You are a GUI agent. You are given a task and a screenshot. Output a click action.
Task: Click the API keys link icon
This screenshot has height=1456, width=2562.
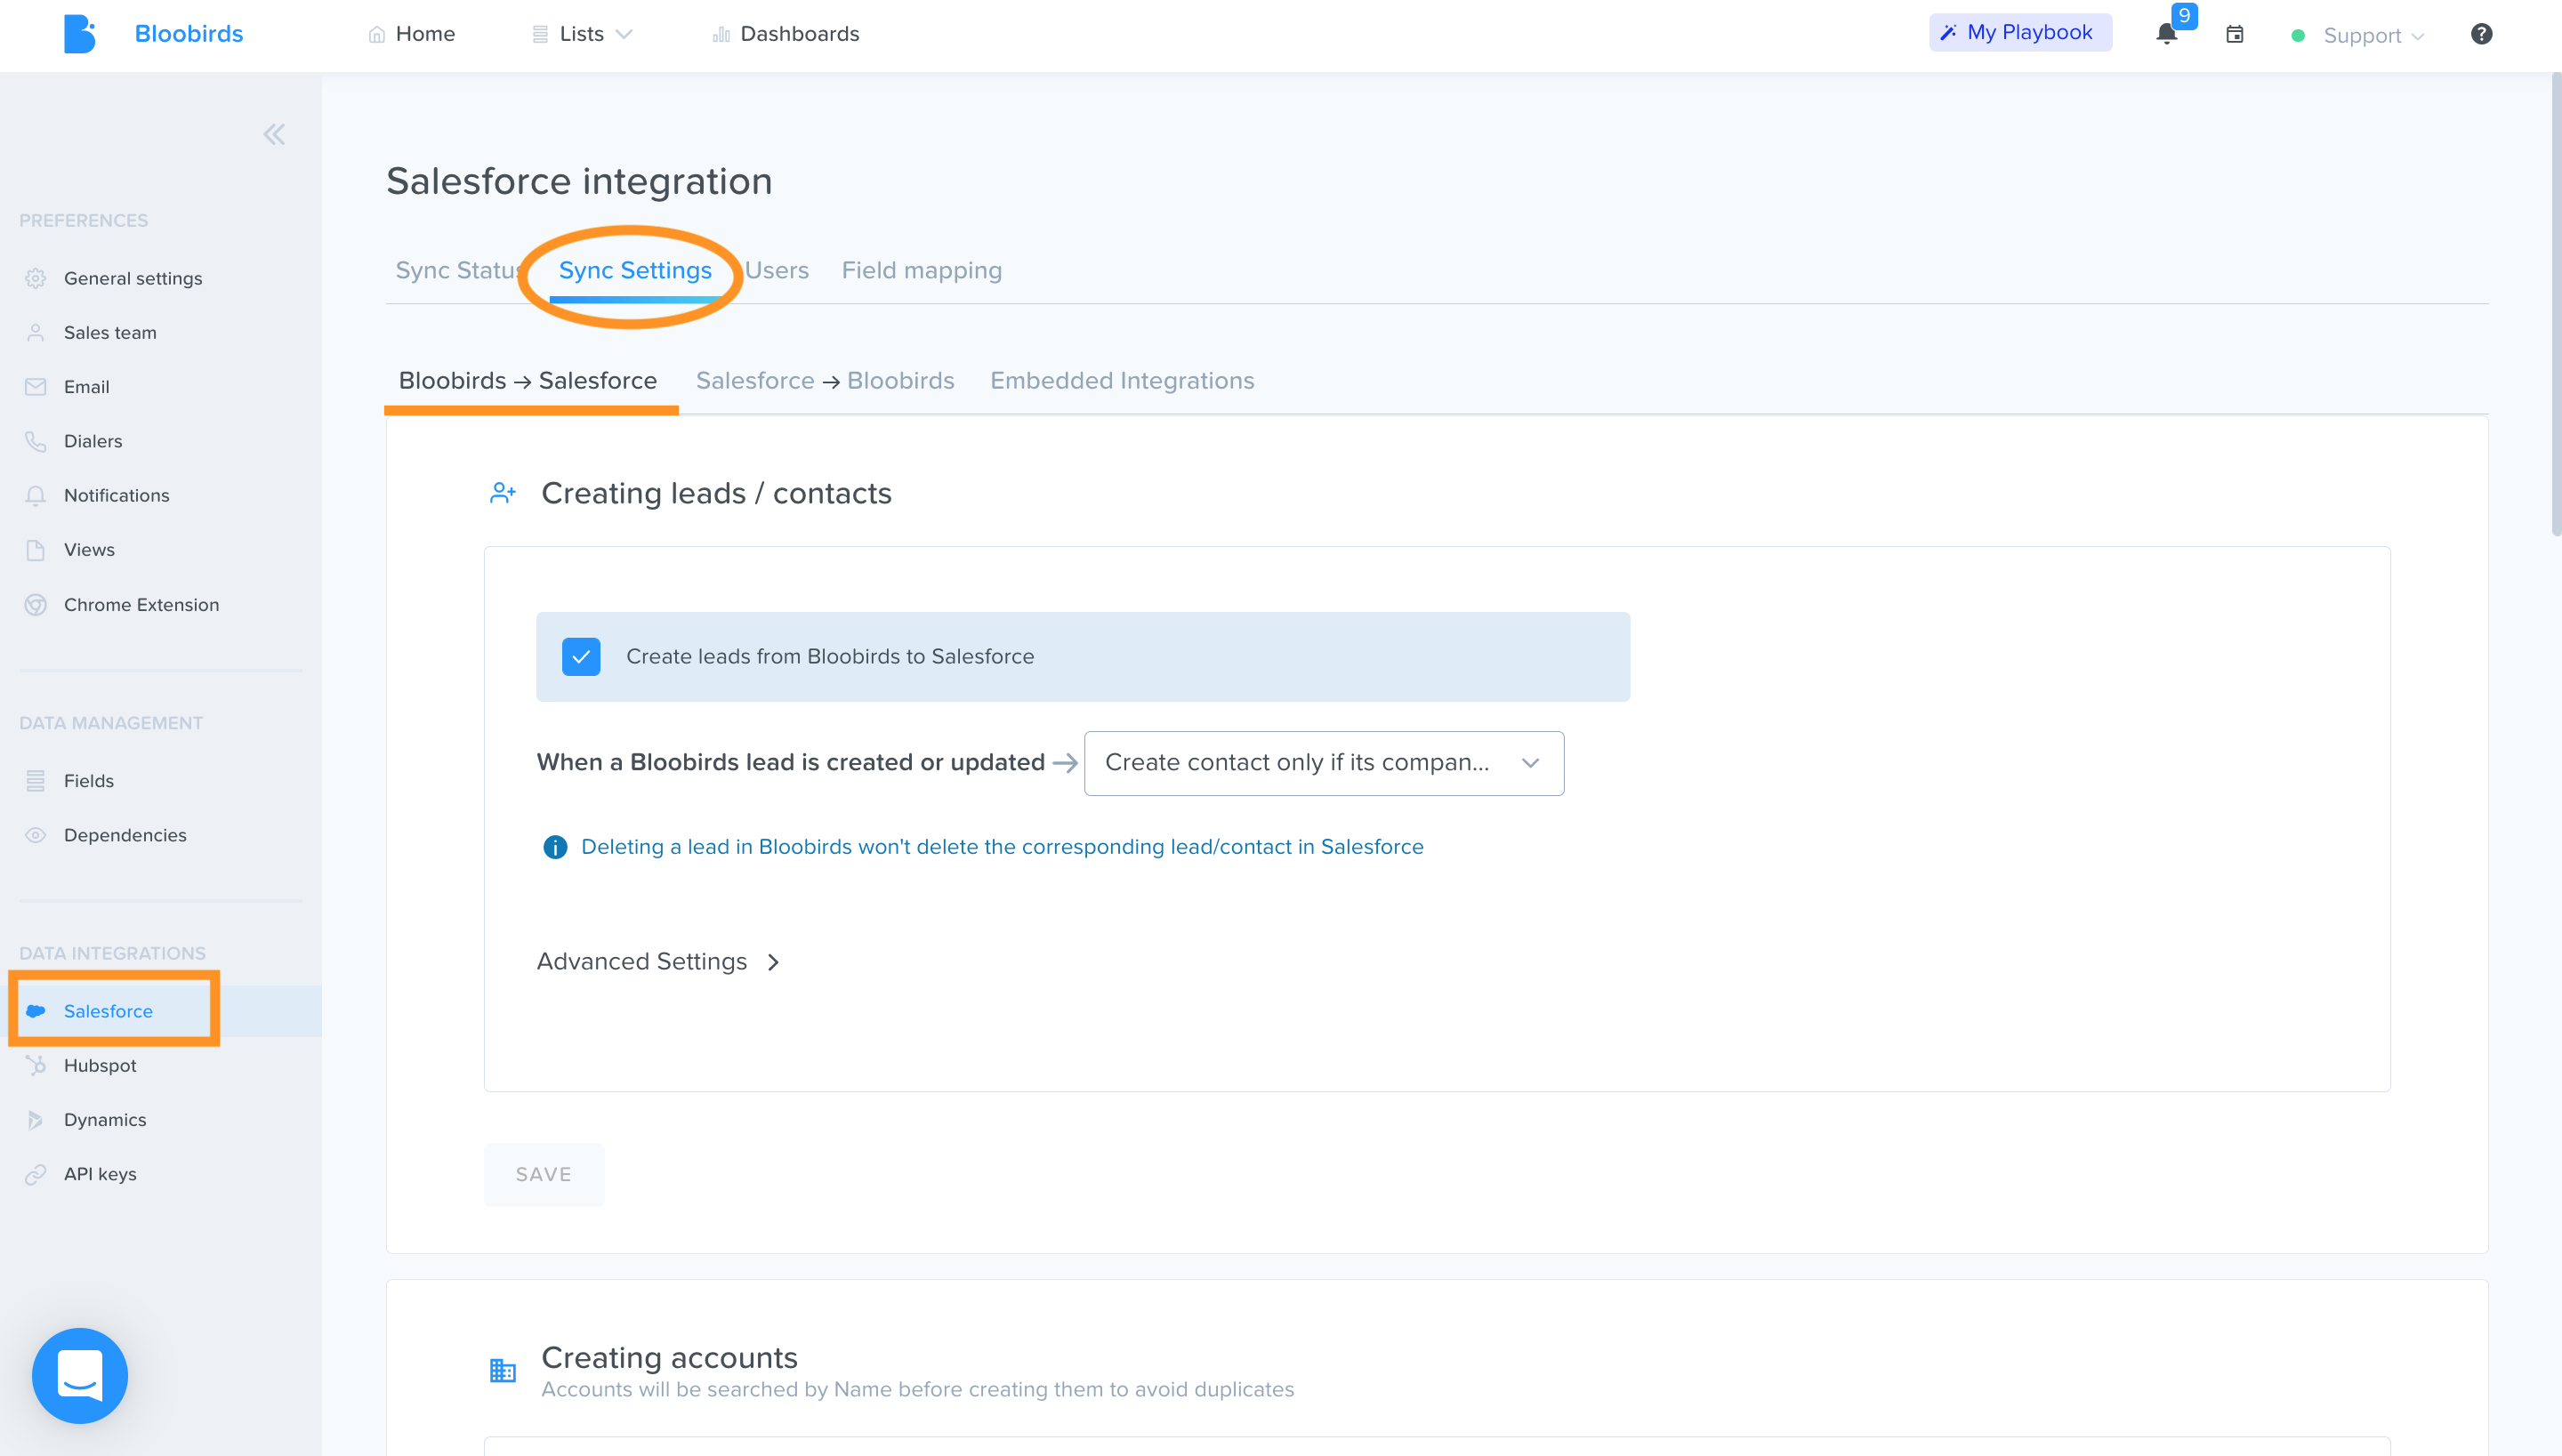point(36,1175)
